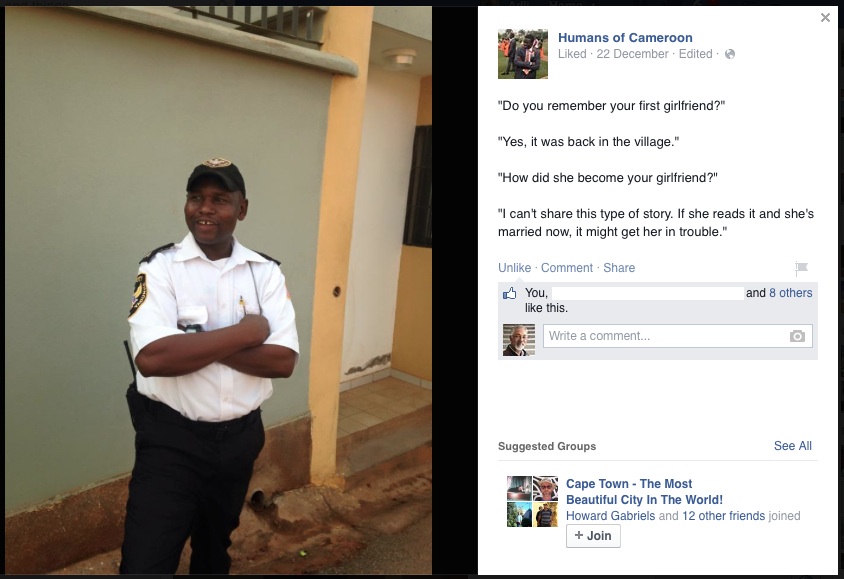Open the Humans of Cameroon page name
Viewport: 844px width, 579px height.
pos(625,38)
